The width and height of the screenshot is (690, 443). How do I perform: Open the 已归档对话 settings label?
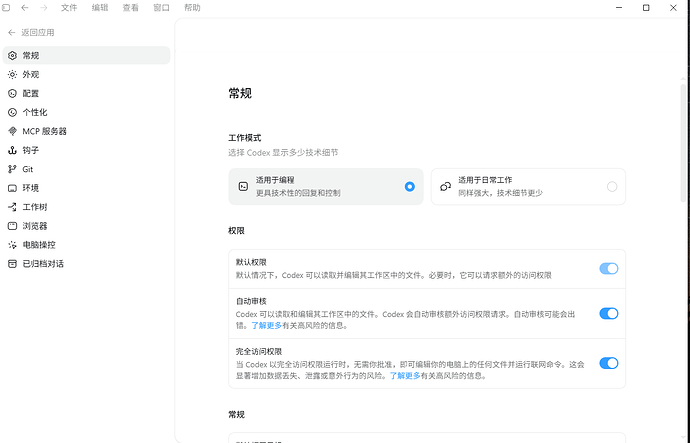[x=43, y=264]
